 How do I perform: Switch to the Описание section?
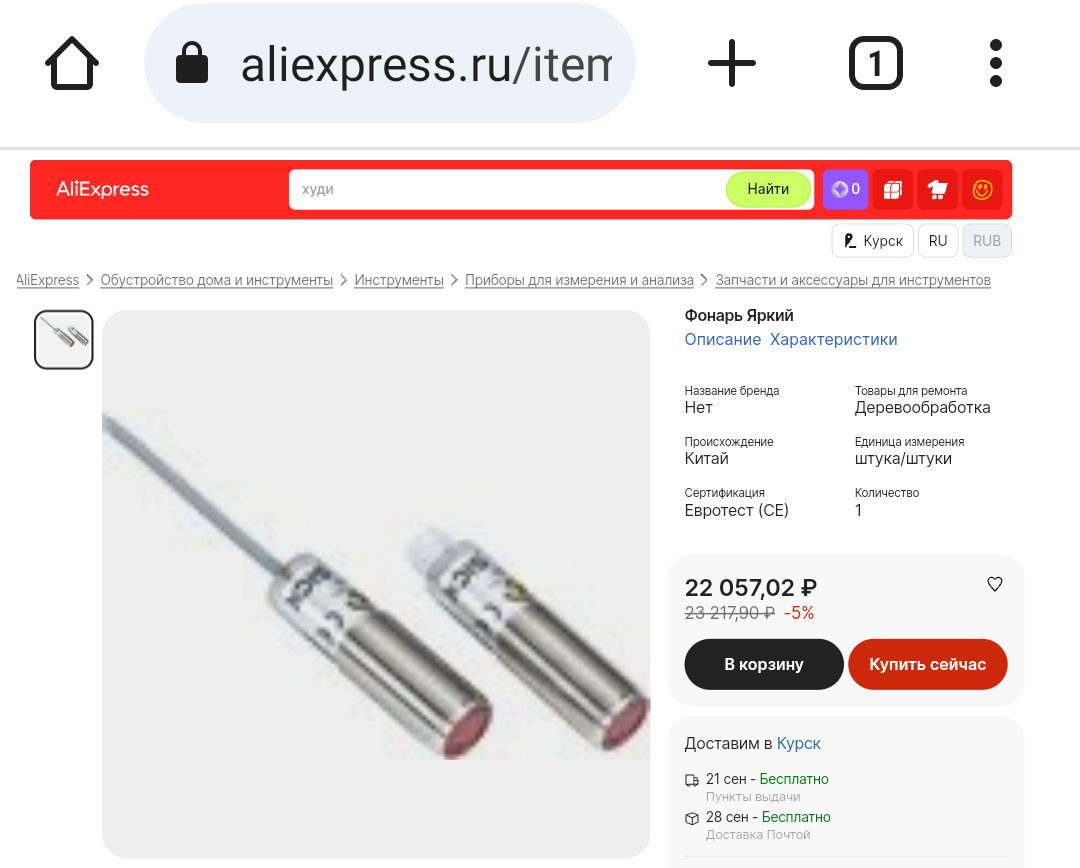pyautogui.click(x=723, y=340)
